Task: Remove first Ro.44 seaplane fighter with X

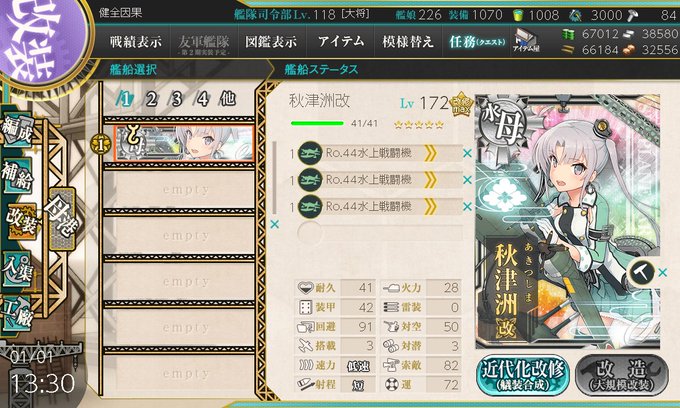Action: (467, 153)
